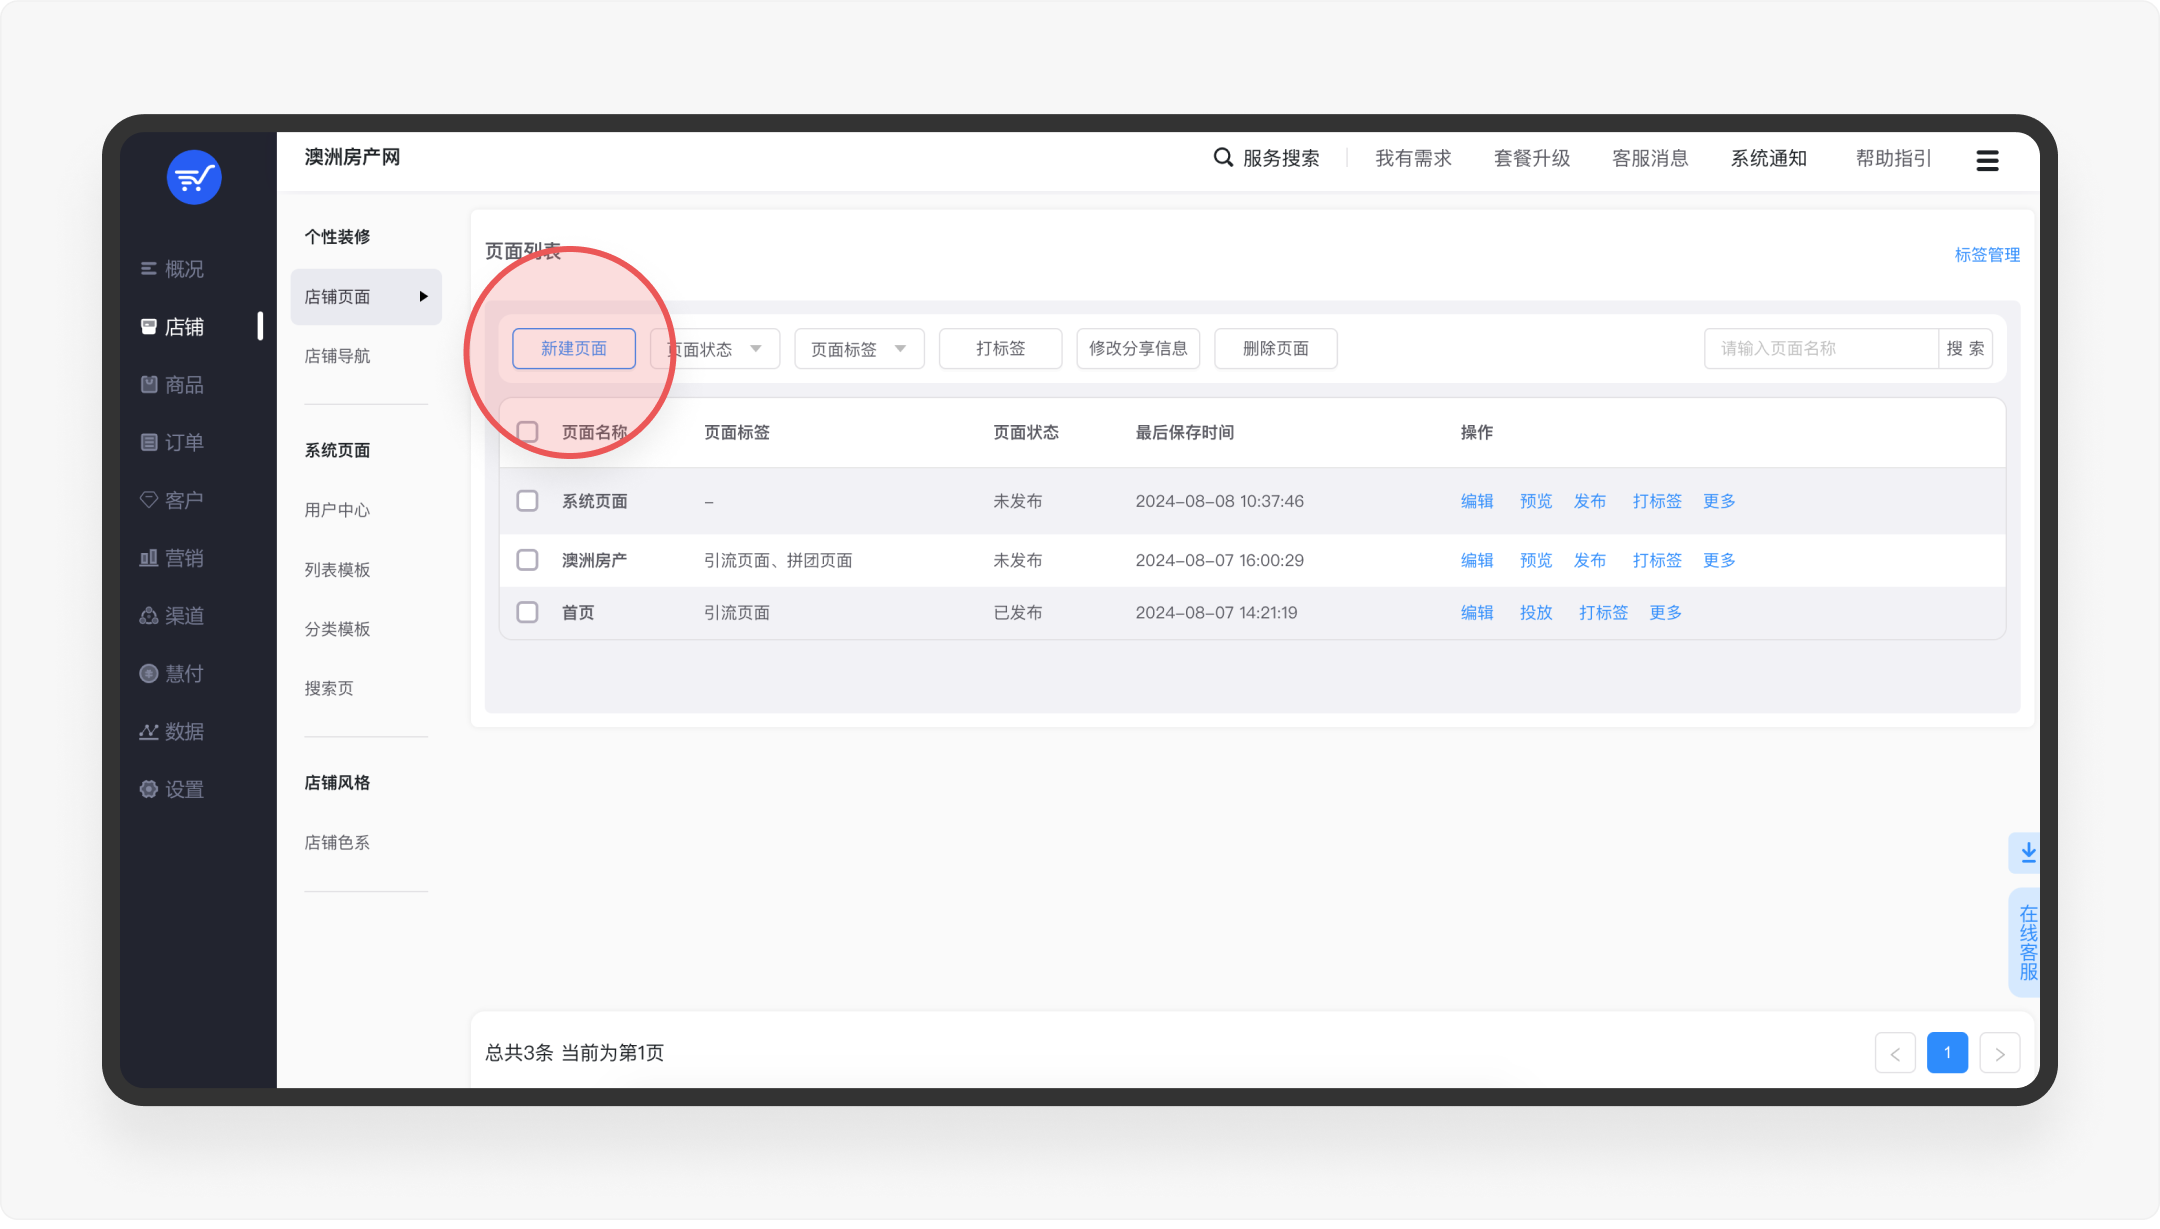Go to 订单 orders section

172,442
